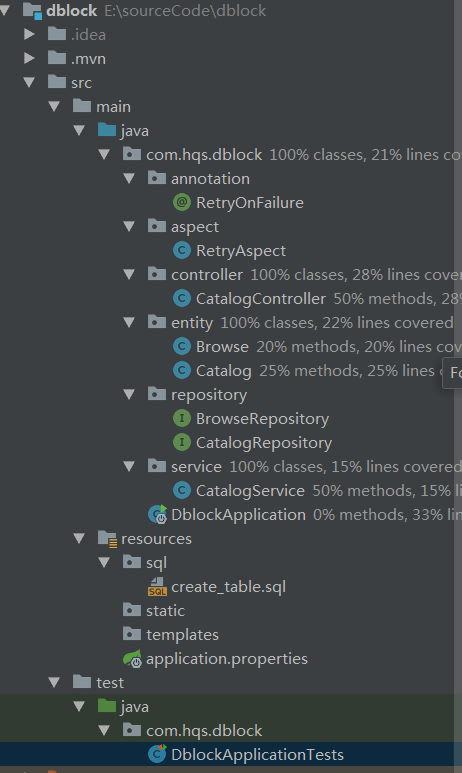Expand the .idea folder
Screen dimensions: 462x773
coord(29,34)
